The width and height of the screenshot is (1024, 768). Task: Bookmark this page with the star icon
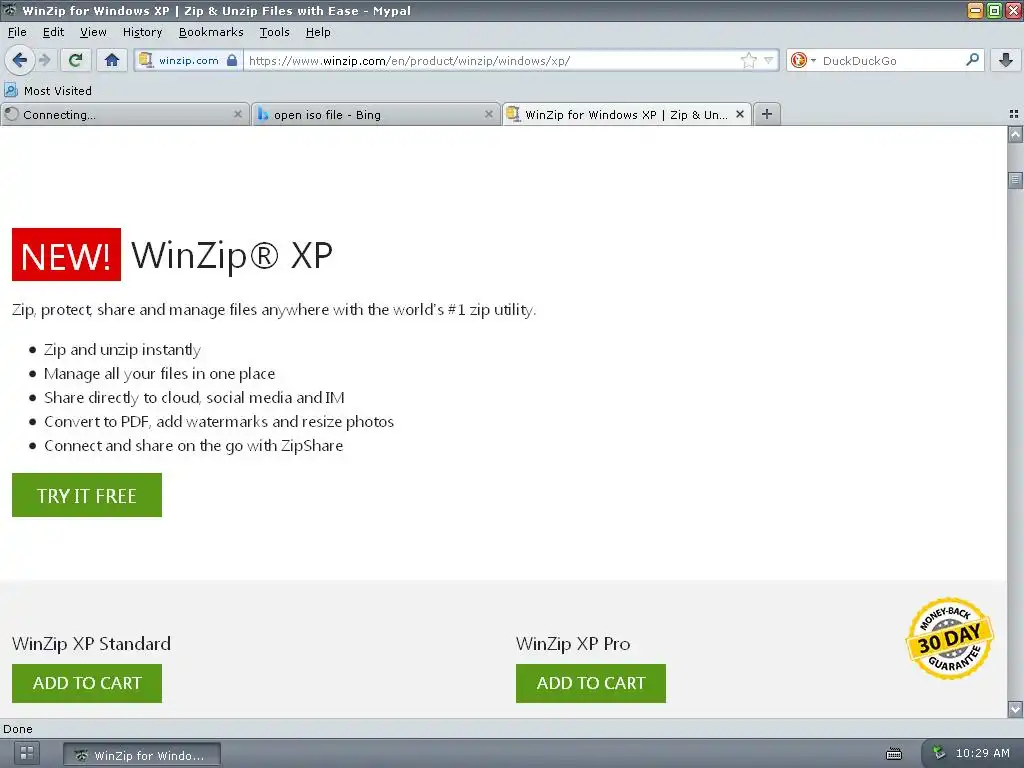pos(748,61)
